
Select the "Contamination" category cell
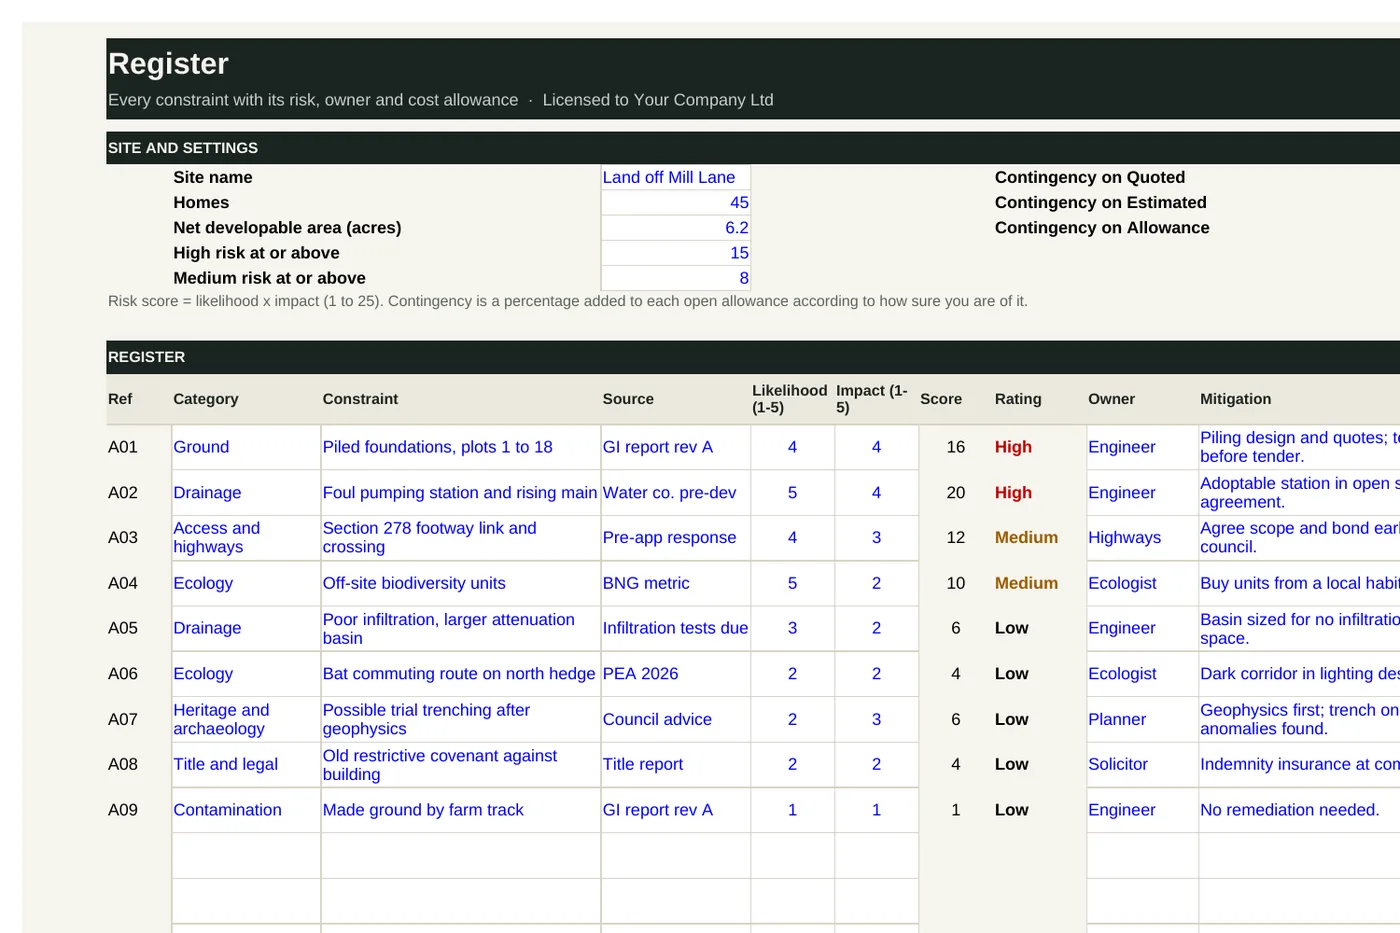point(246,810)
